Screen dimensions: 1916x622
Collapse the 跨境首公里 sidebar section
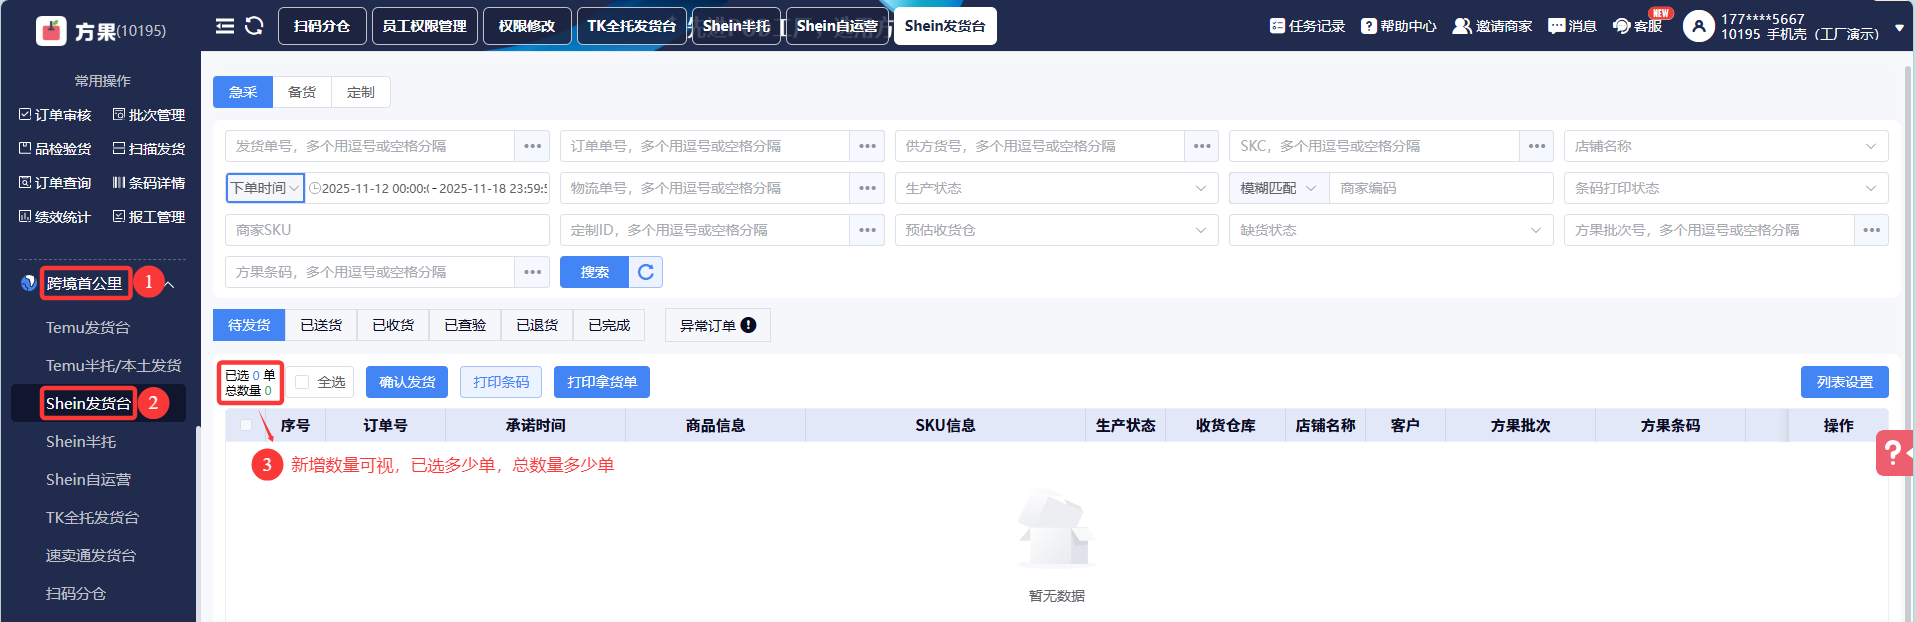[x=170, y=285]
